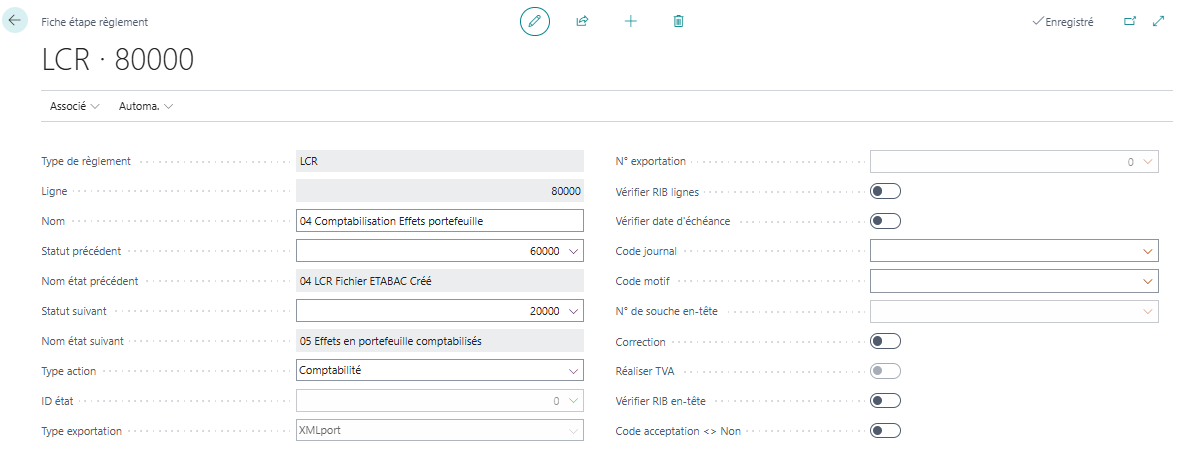Click the trash delete icon
Image resolution: width=1177 pixels, height=461 pixels.
point(679,21)
